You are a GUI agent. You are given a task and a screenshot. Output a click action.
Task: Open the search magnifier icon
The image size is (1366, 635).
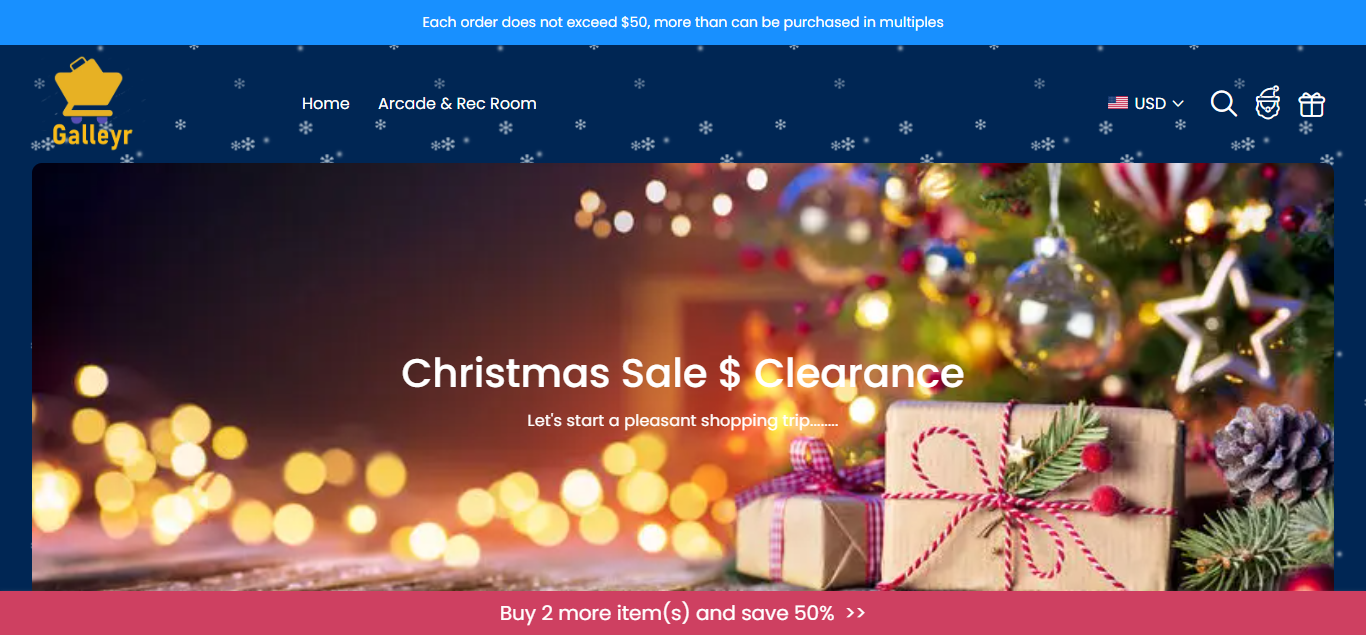1224,103
